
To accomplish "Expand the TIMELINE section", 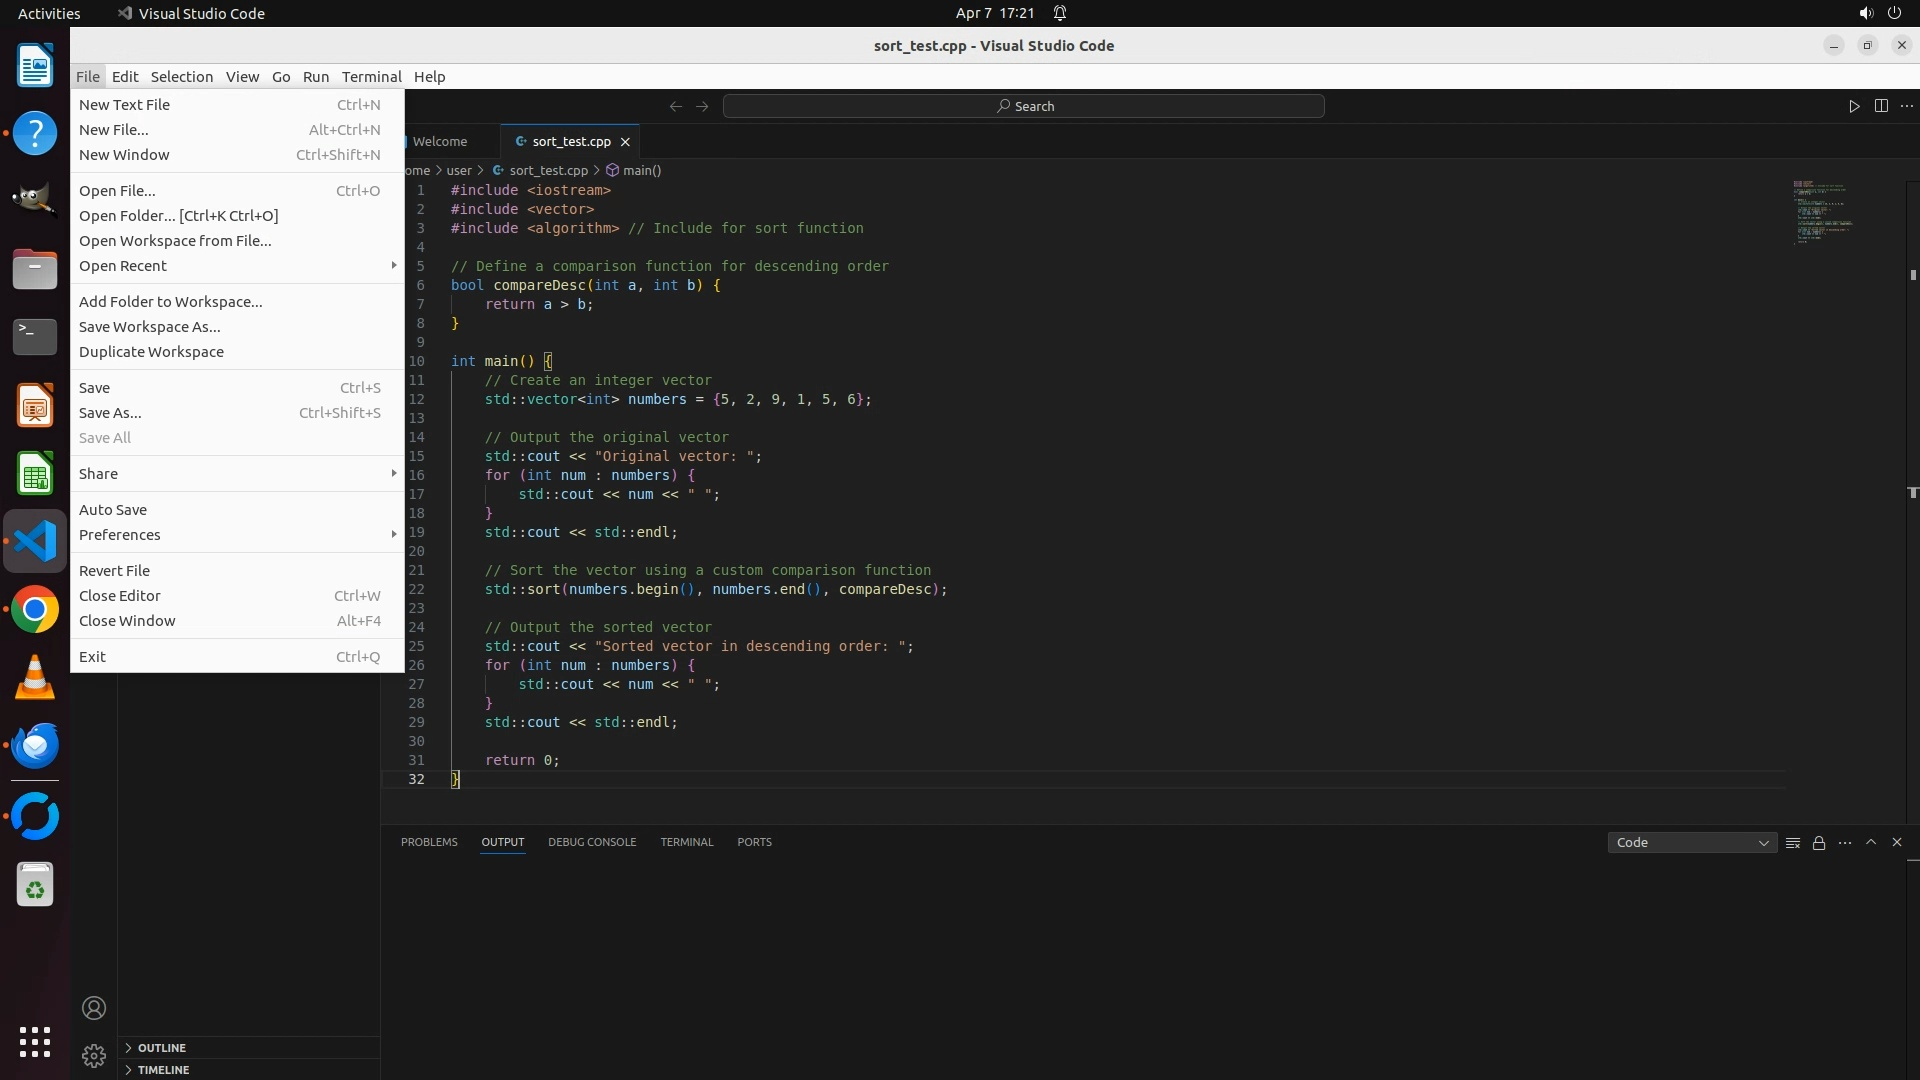I will click(x=163, y=1070).
